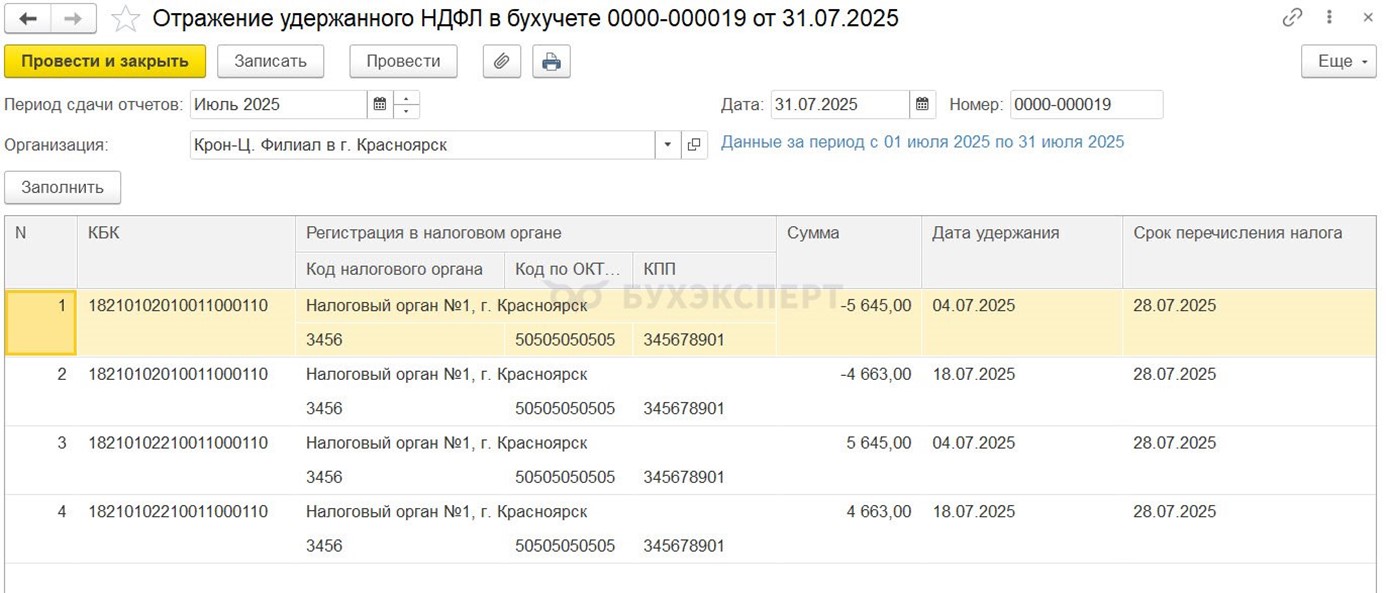
Task: Open attached files via paperclip icon
Action: click(501, 61)
